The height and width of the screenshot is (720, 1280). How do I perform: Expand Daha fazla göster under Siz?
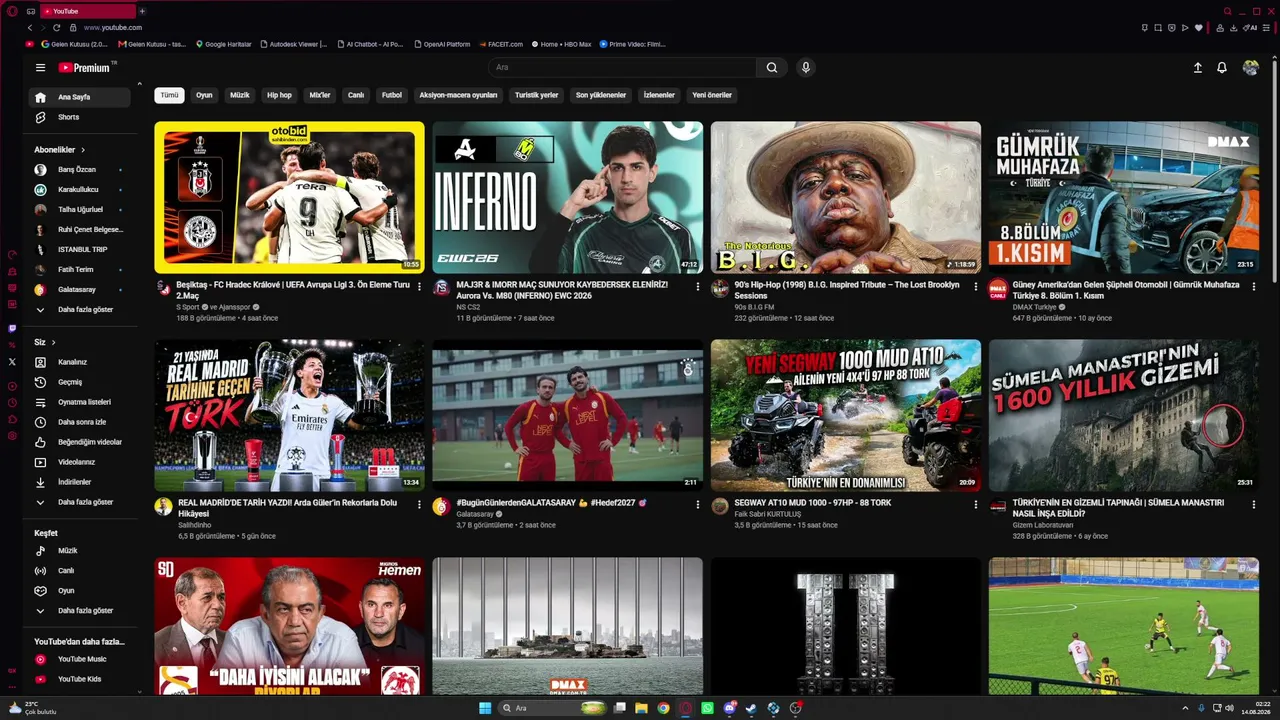(80, 502)
